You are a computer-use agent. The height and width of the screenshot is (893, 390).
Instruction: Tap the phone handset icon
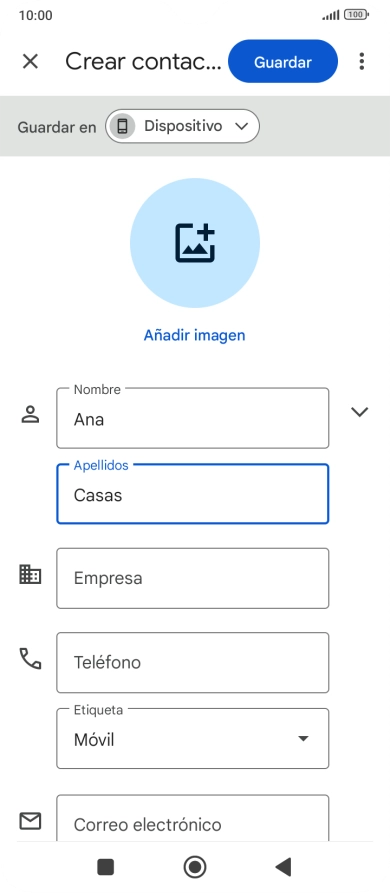[30, 658]
